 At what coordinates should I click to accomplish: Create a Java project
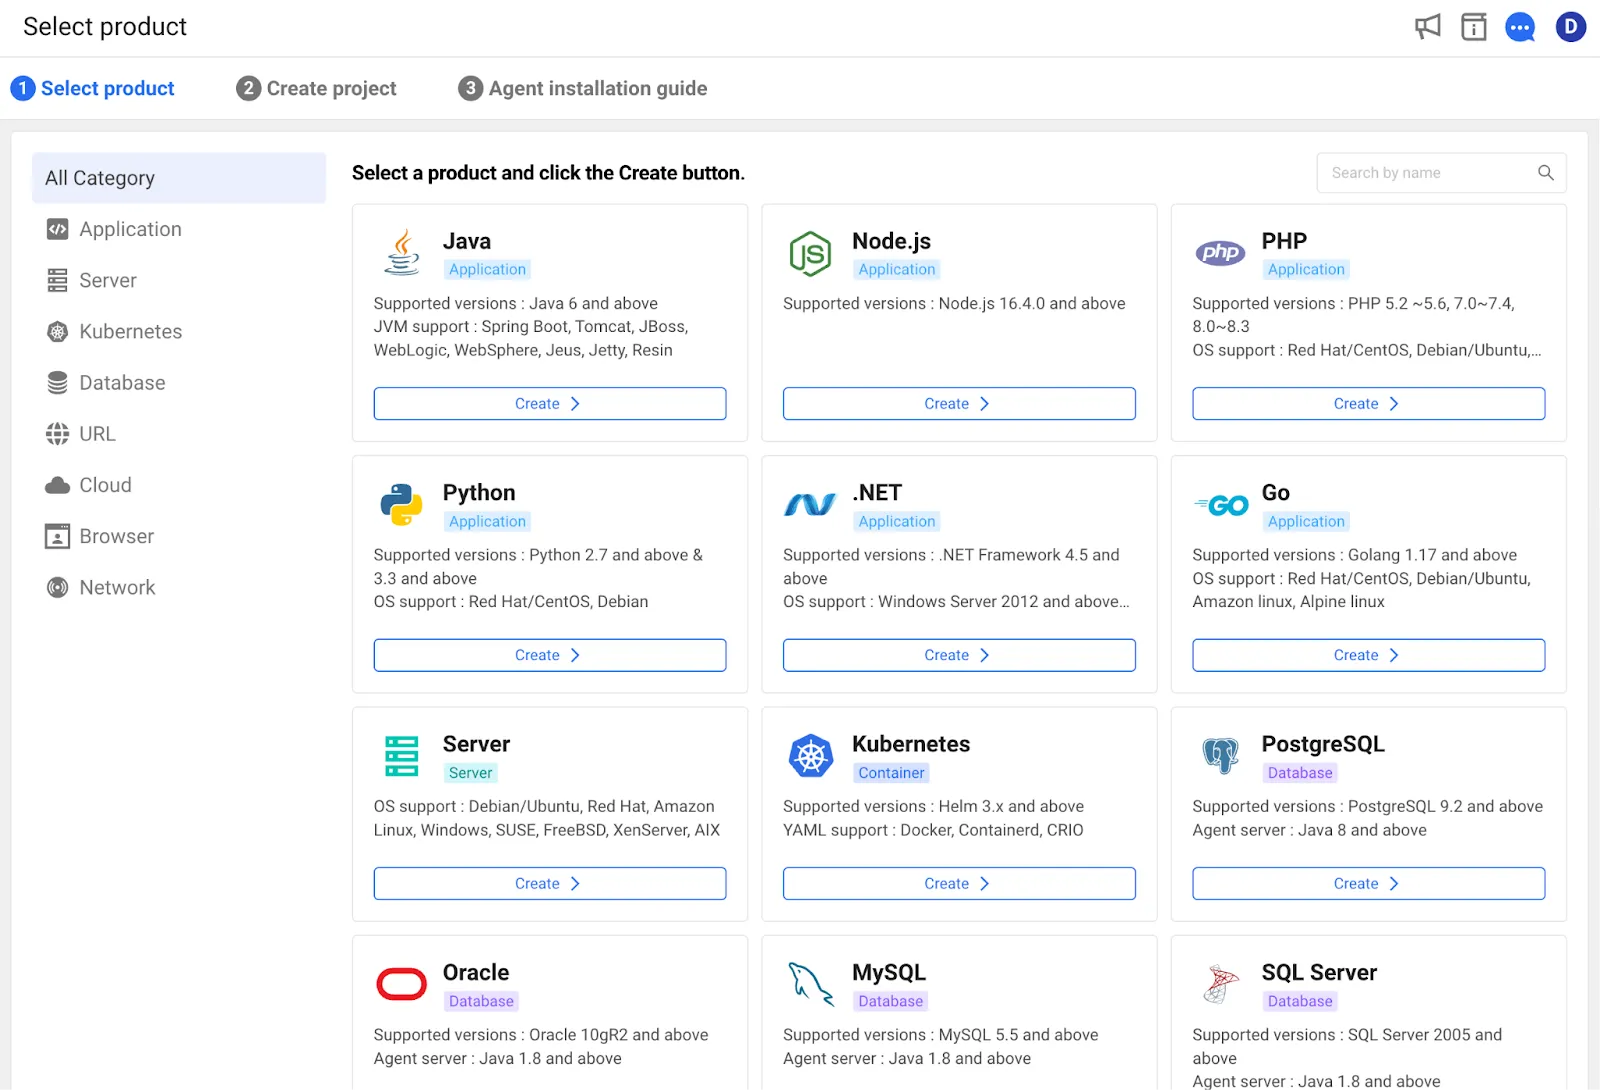click(x=550, y=404)
